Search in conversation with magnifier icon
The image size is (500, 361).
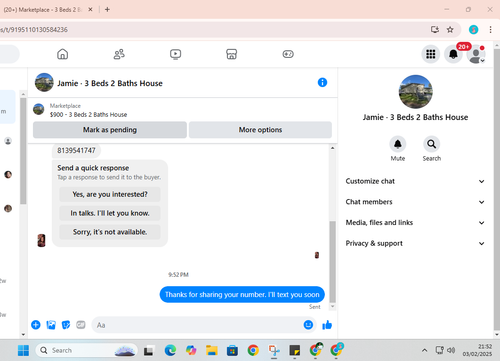coord(432,144)
